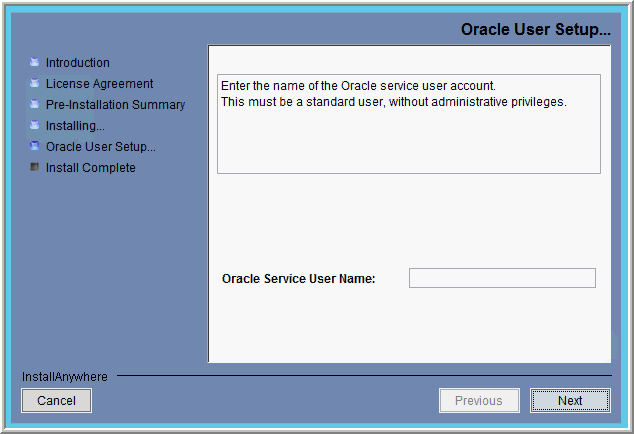Select the Oracle User Setup... step label

(101, 146)
